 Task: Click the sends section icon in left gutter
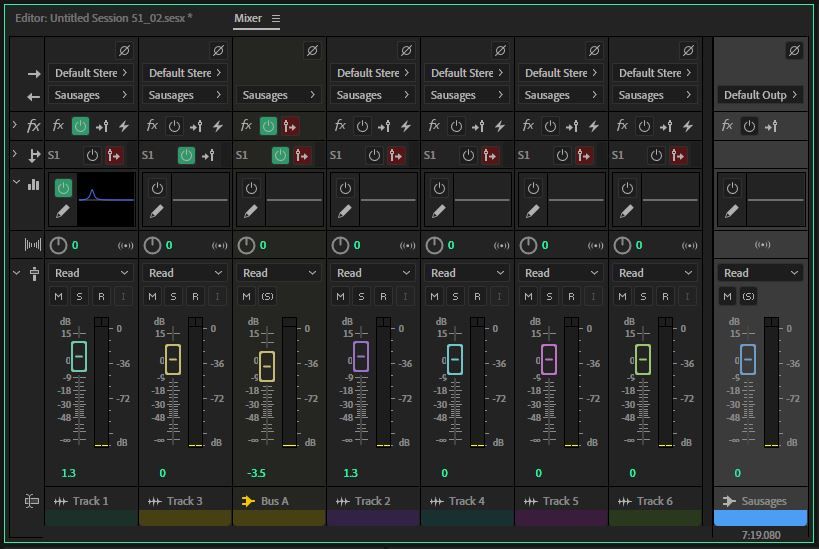click(34, 156)
